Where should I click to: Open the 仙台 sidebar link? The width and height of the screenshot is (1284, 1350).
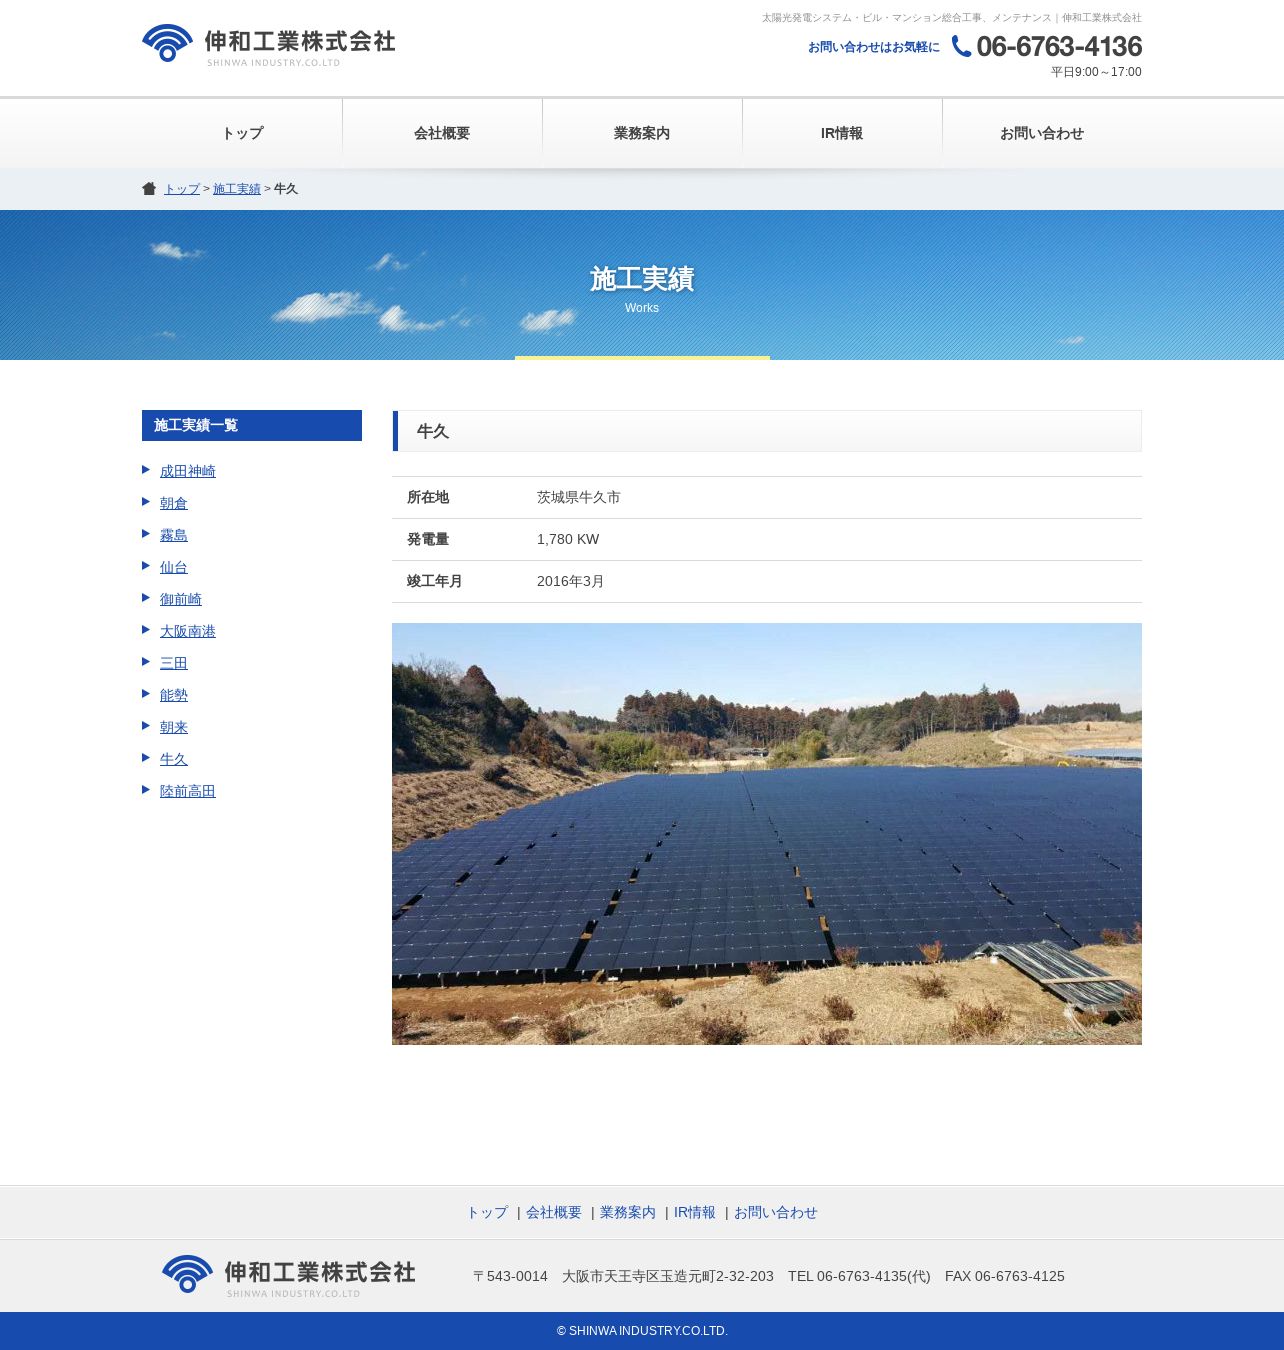coord(174,567)
